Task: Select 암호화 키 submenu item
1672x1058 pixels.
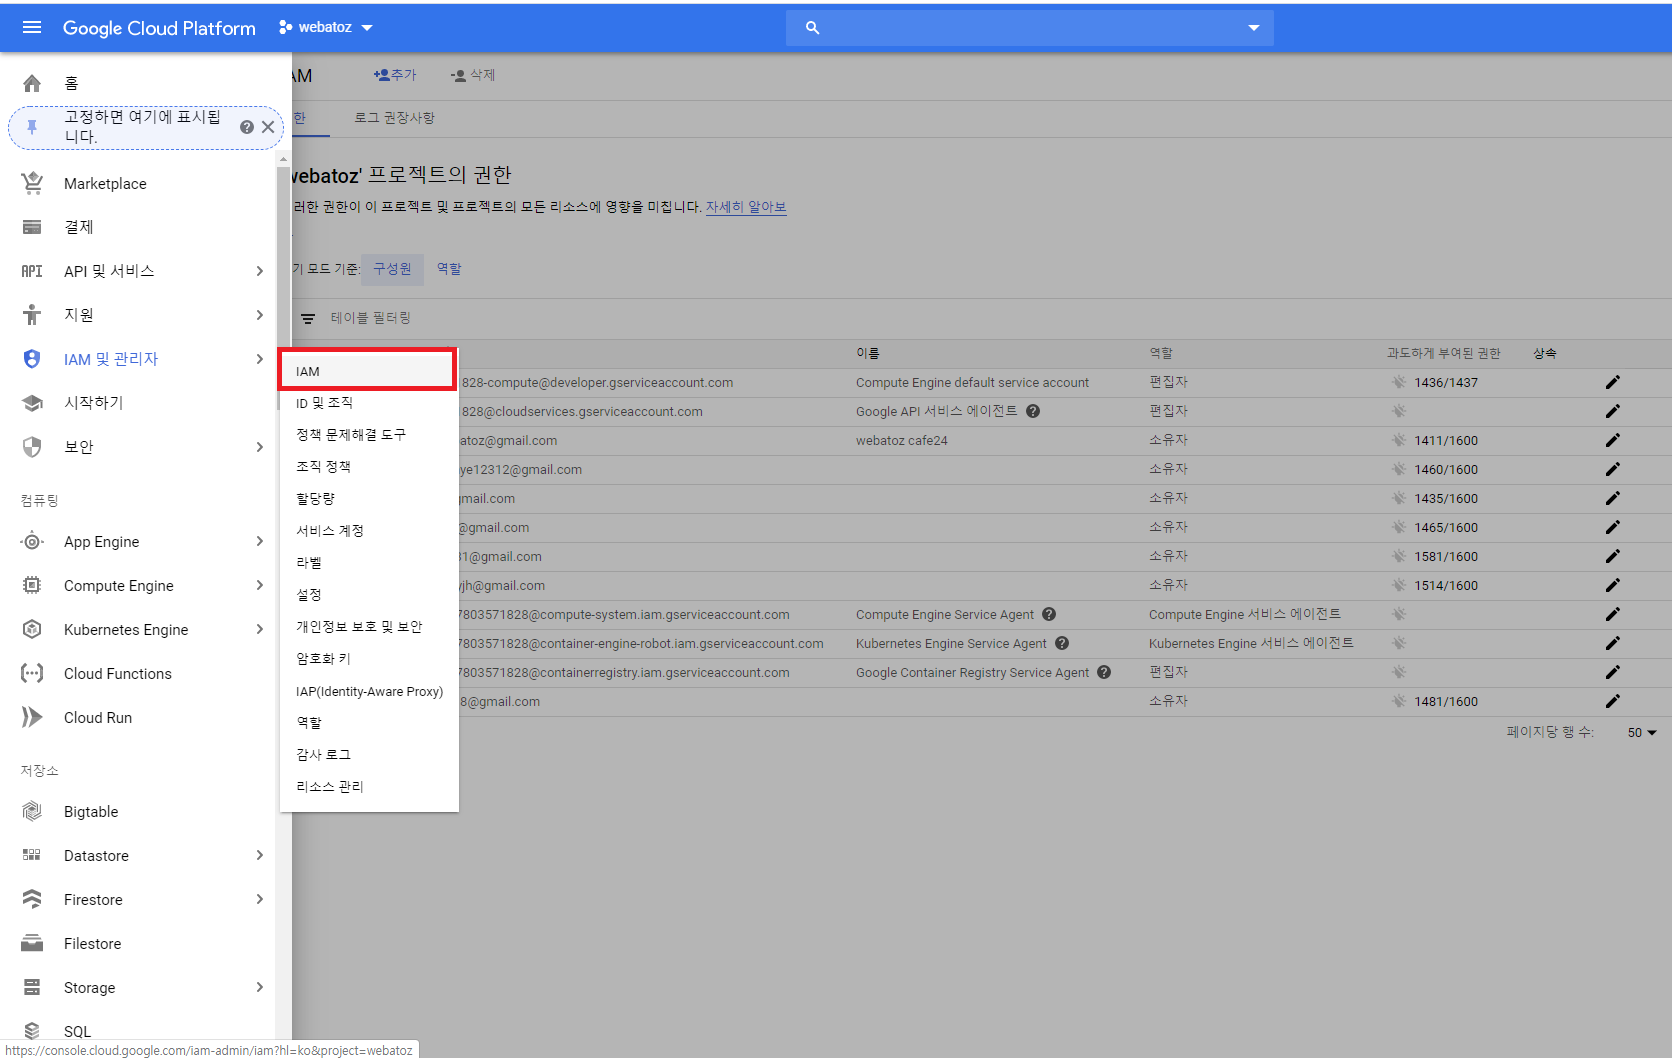Action: pos(368,659)
